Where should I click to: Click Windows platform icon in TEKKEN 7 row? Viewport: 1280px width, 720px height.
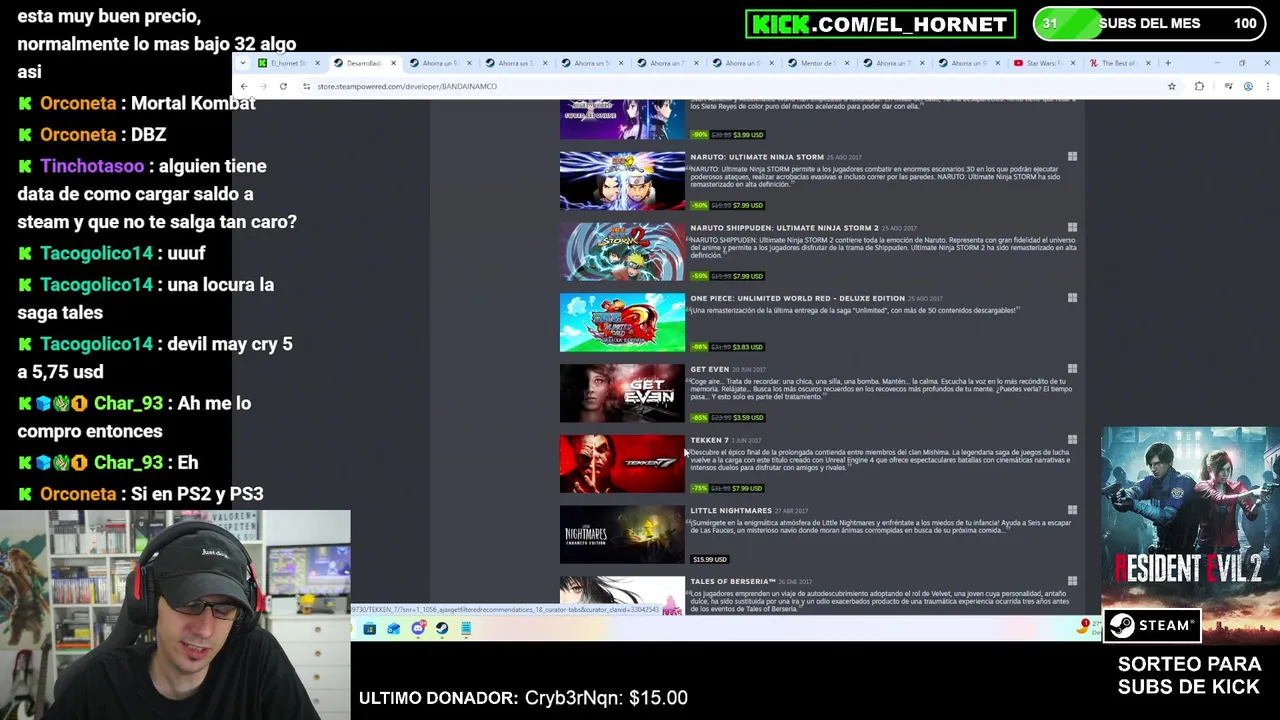pyautogui.click(x=1072, y=440)
